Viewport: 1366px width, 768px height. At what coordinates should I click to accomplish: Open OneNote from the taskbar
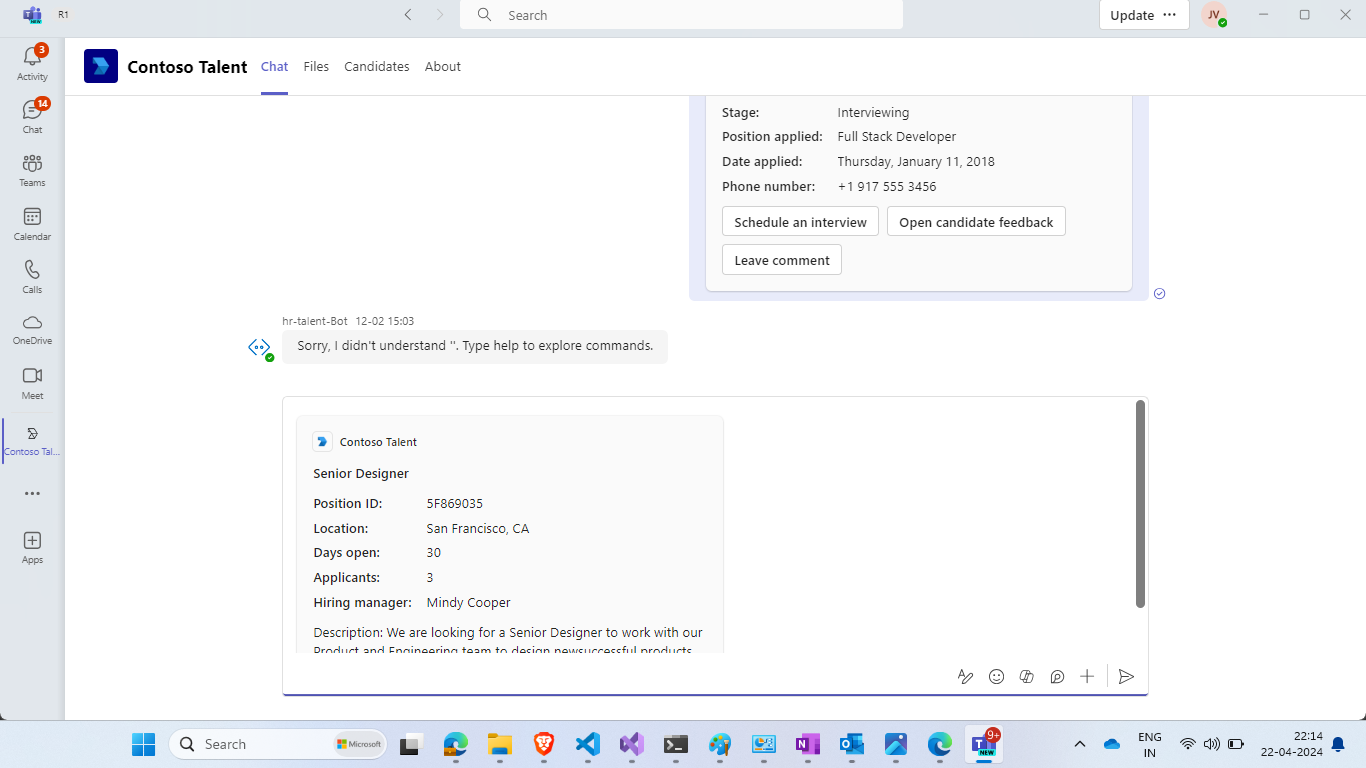click(x=808, y=744)
